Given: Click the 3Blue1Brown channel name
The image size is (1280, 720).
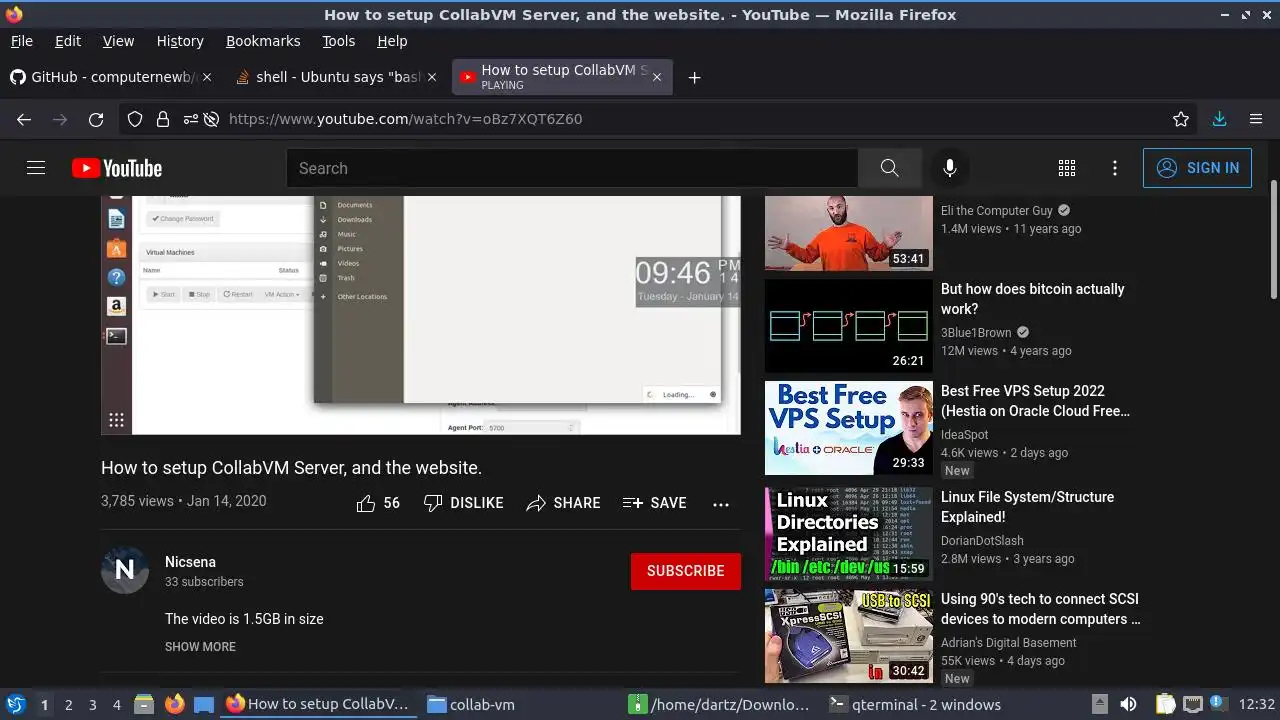Looking at the screenshot, I should 976,333.
